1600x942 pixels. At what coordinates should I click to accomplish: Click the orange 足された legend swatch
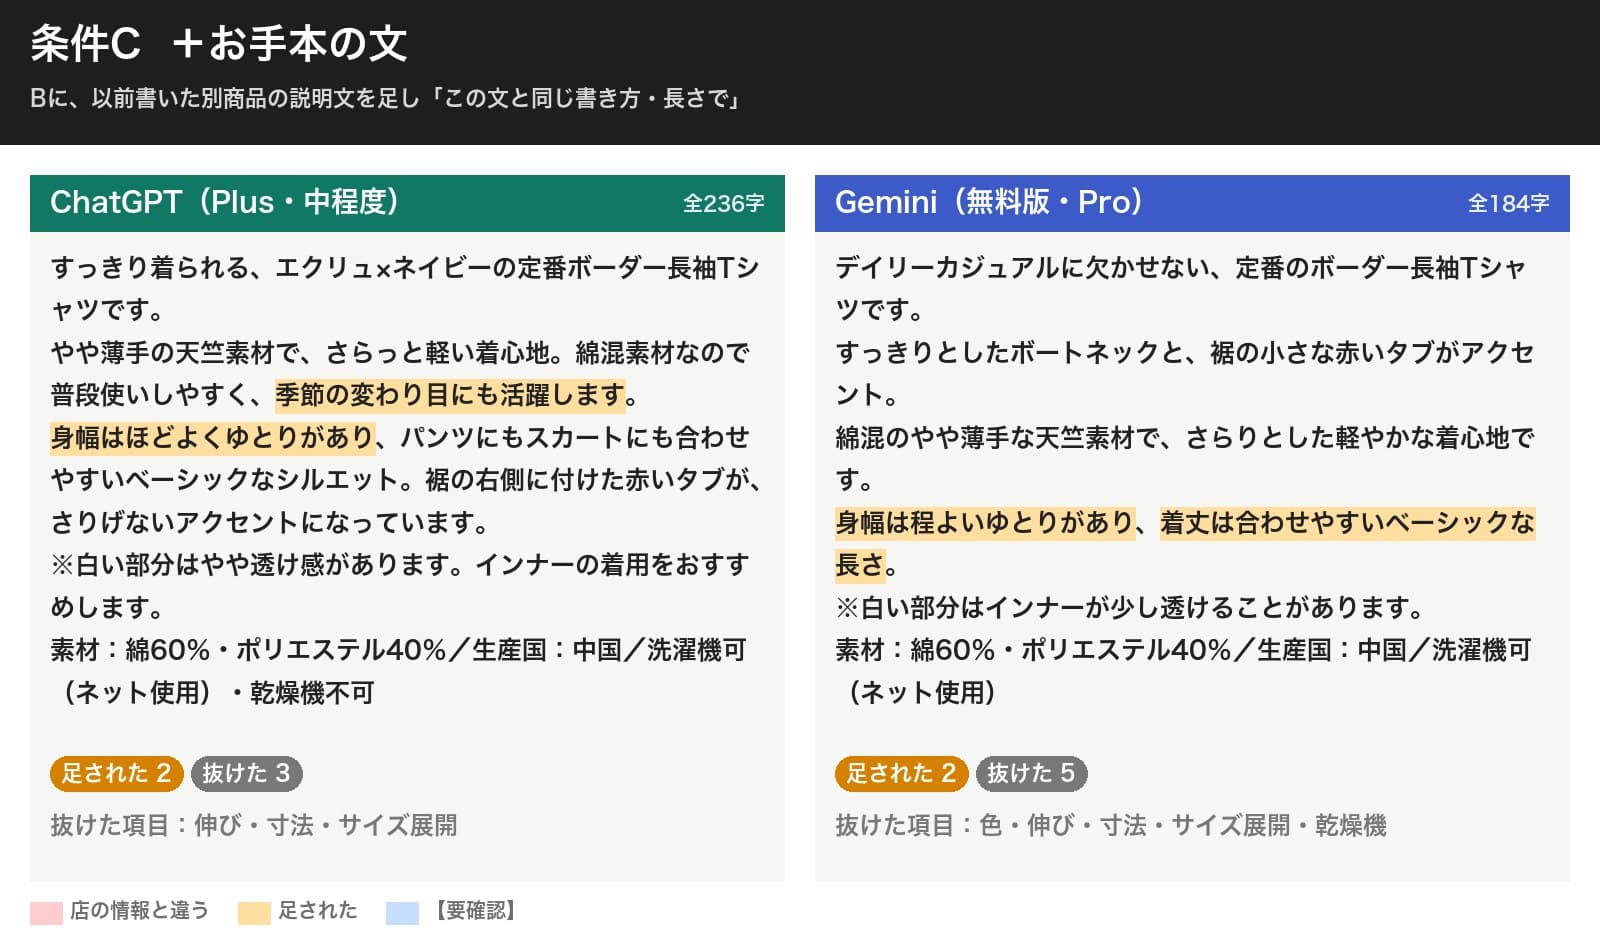(254, 912)
